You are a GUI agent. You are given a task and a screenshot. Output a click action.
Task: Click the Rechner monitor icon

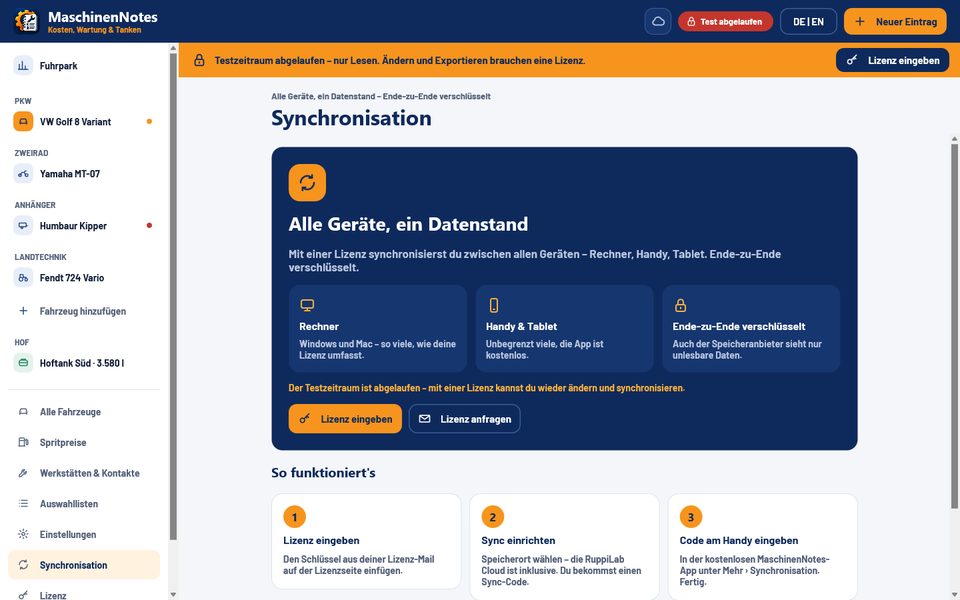[307, 305]
